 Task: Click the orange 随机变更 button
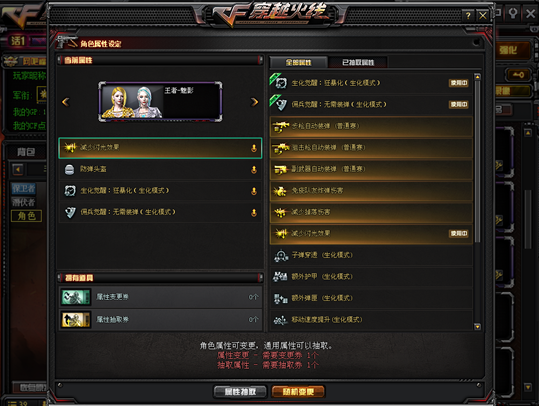tap(298, 392)
